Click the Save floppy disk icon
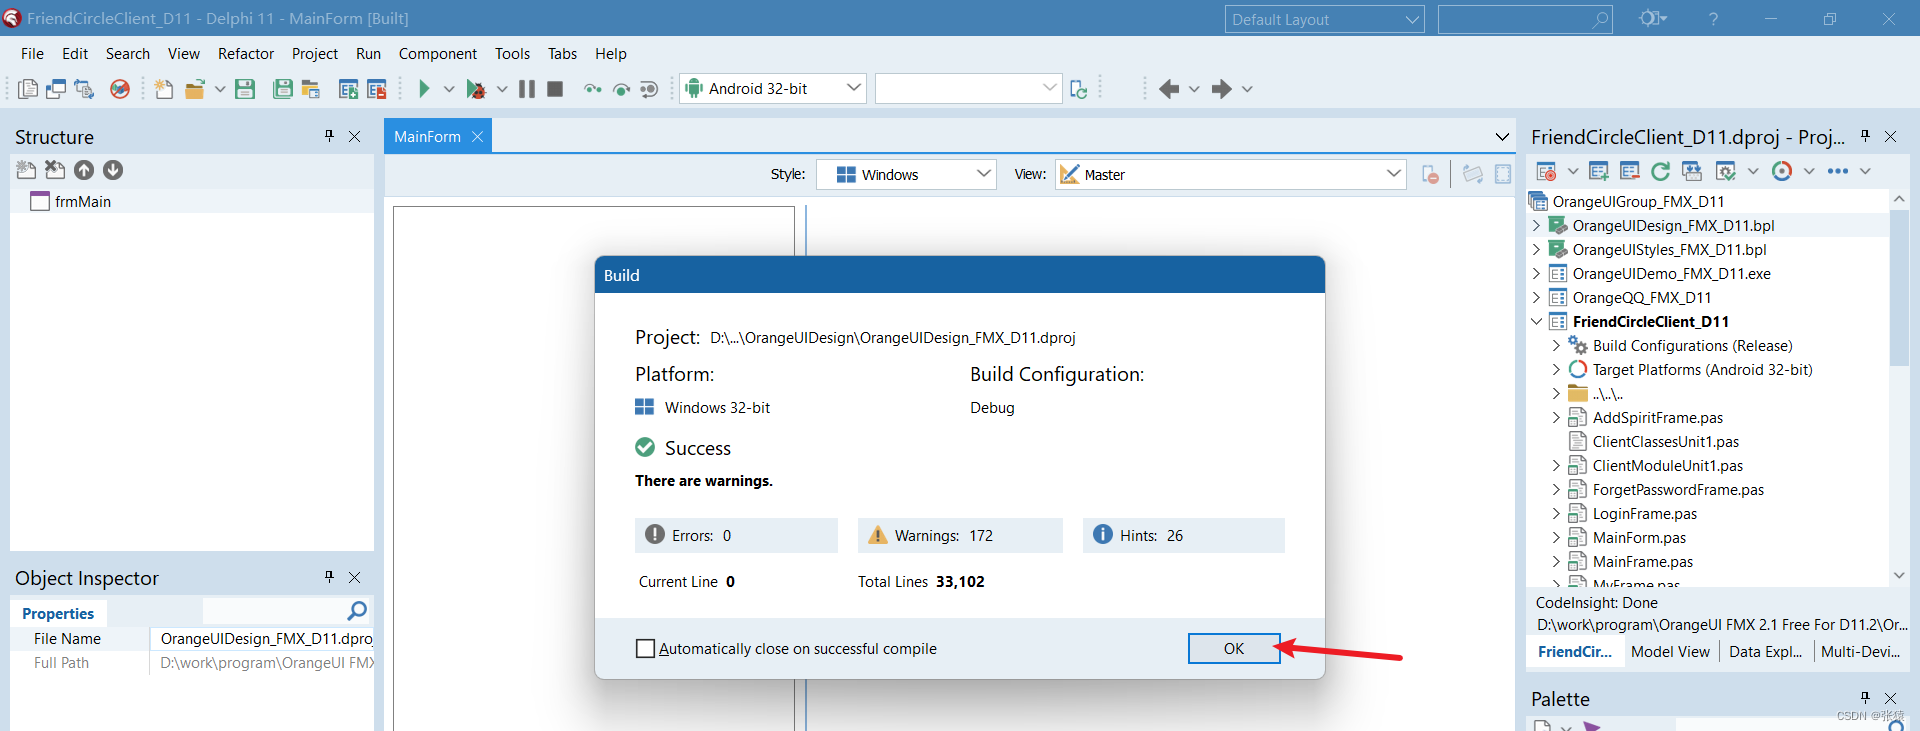Viewport: 1920px width, 731px height. coord(245,89)
